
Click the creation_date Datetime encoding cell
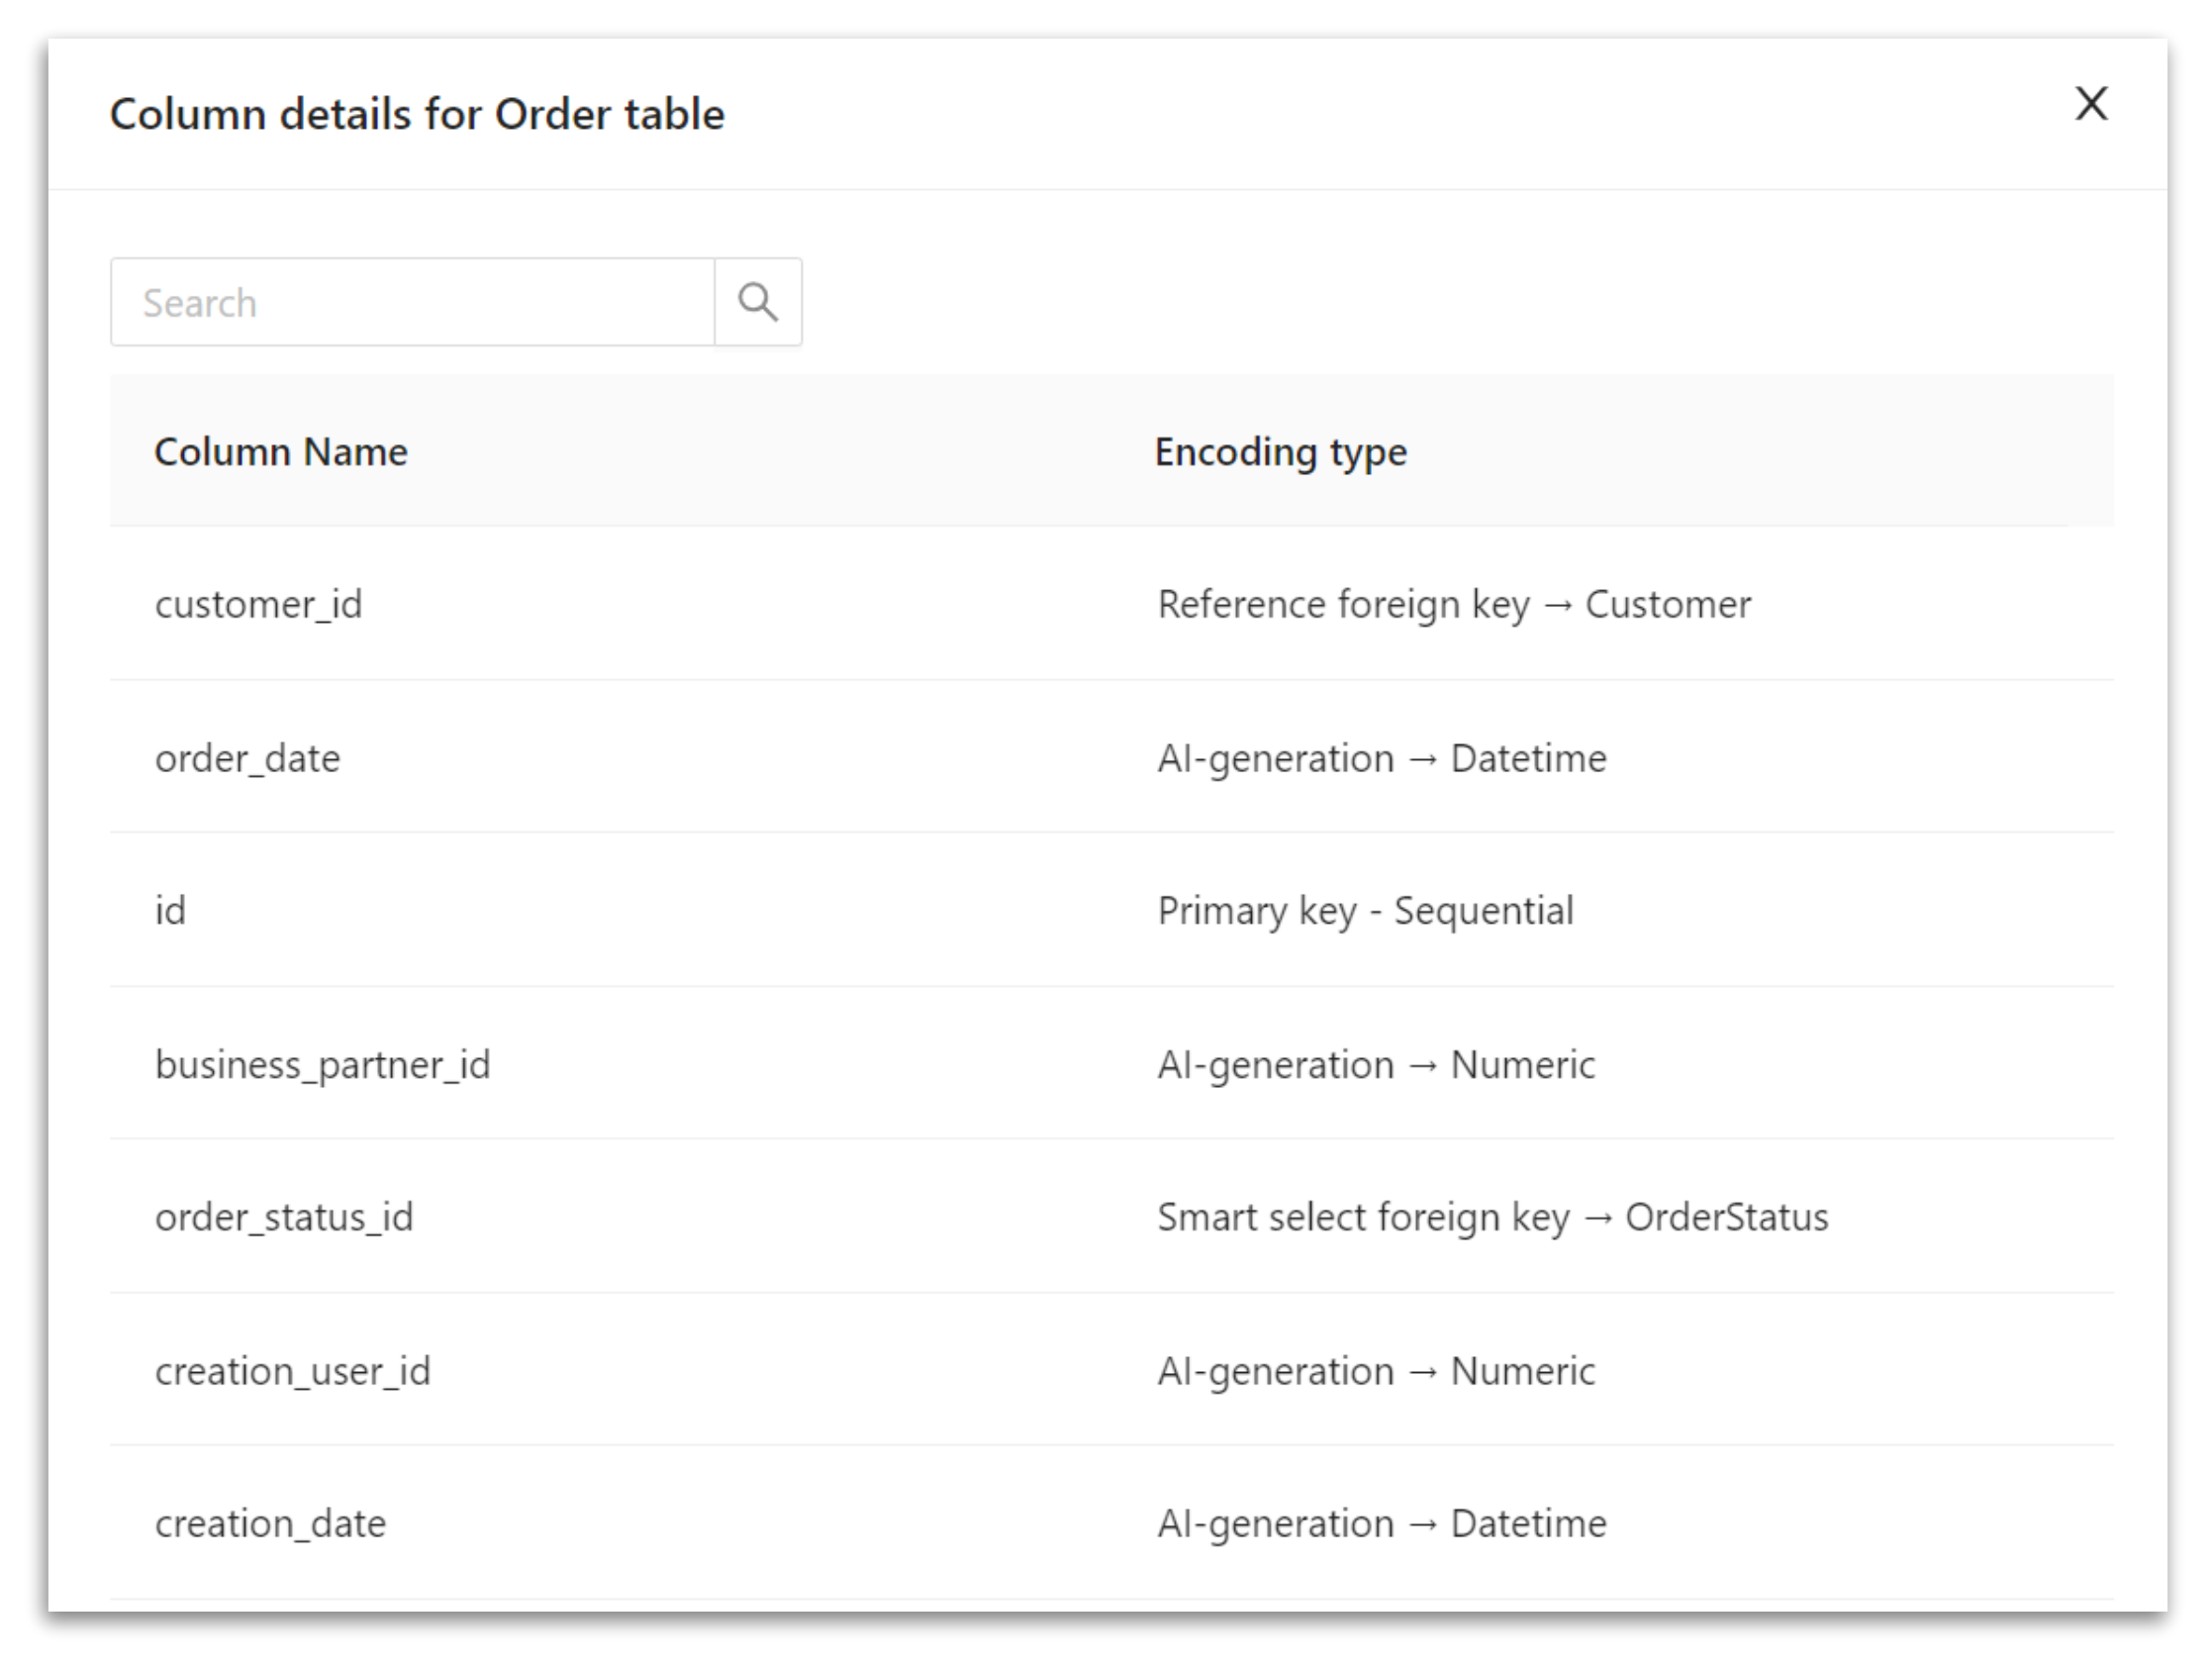(1382, 1524)
